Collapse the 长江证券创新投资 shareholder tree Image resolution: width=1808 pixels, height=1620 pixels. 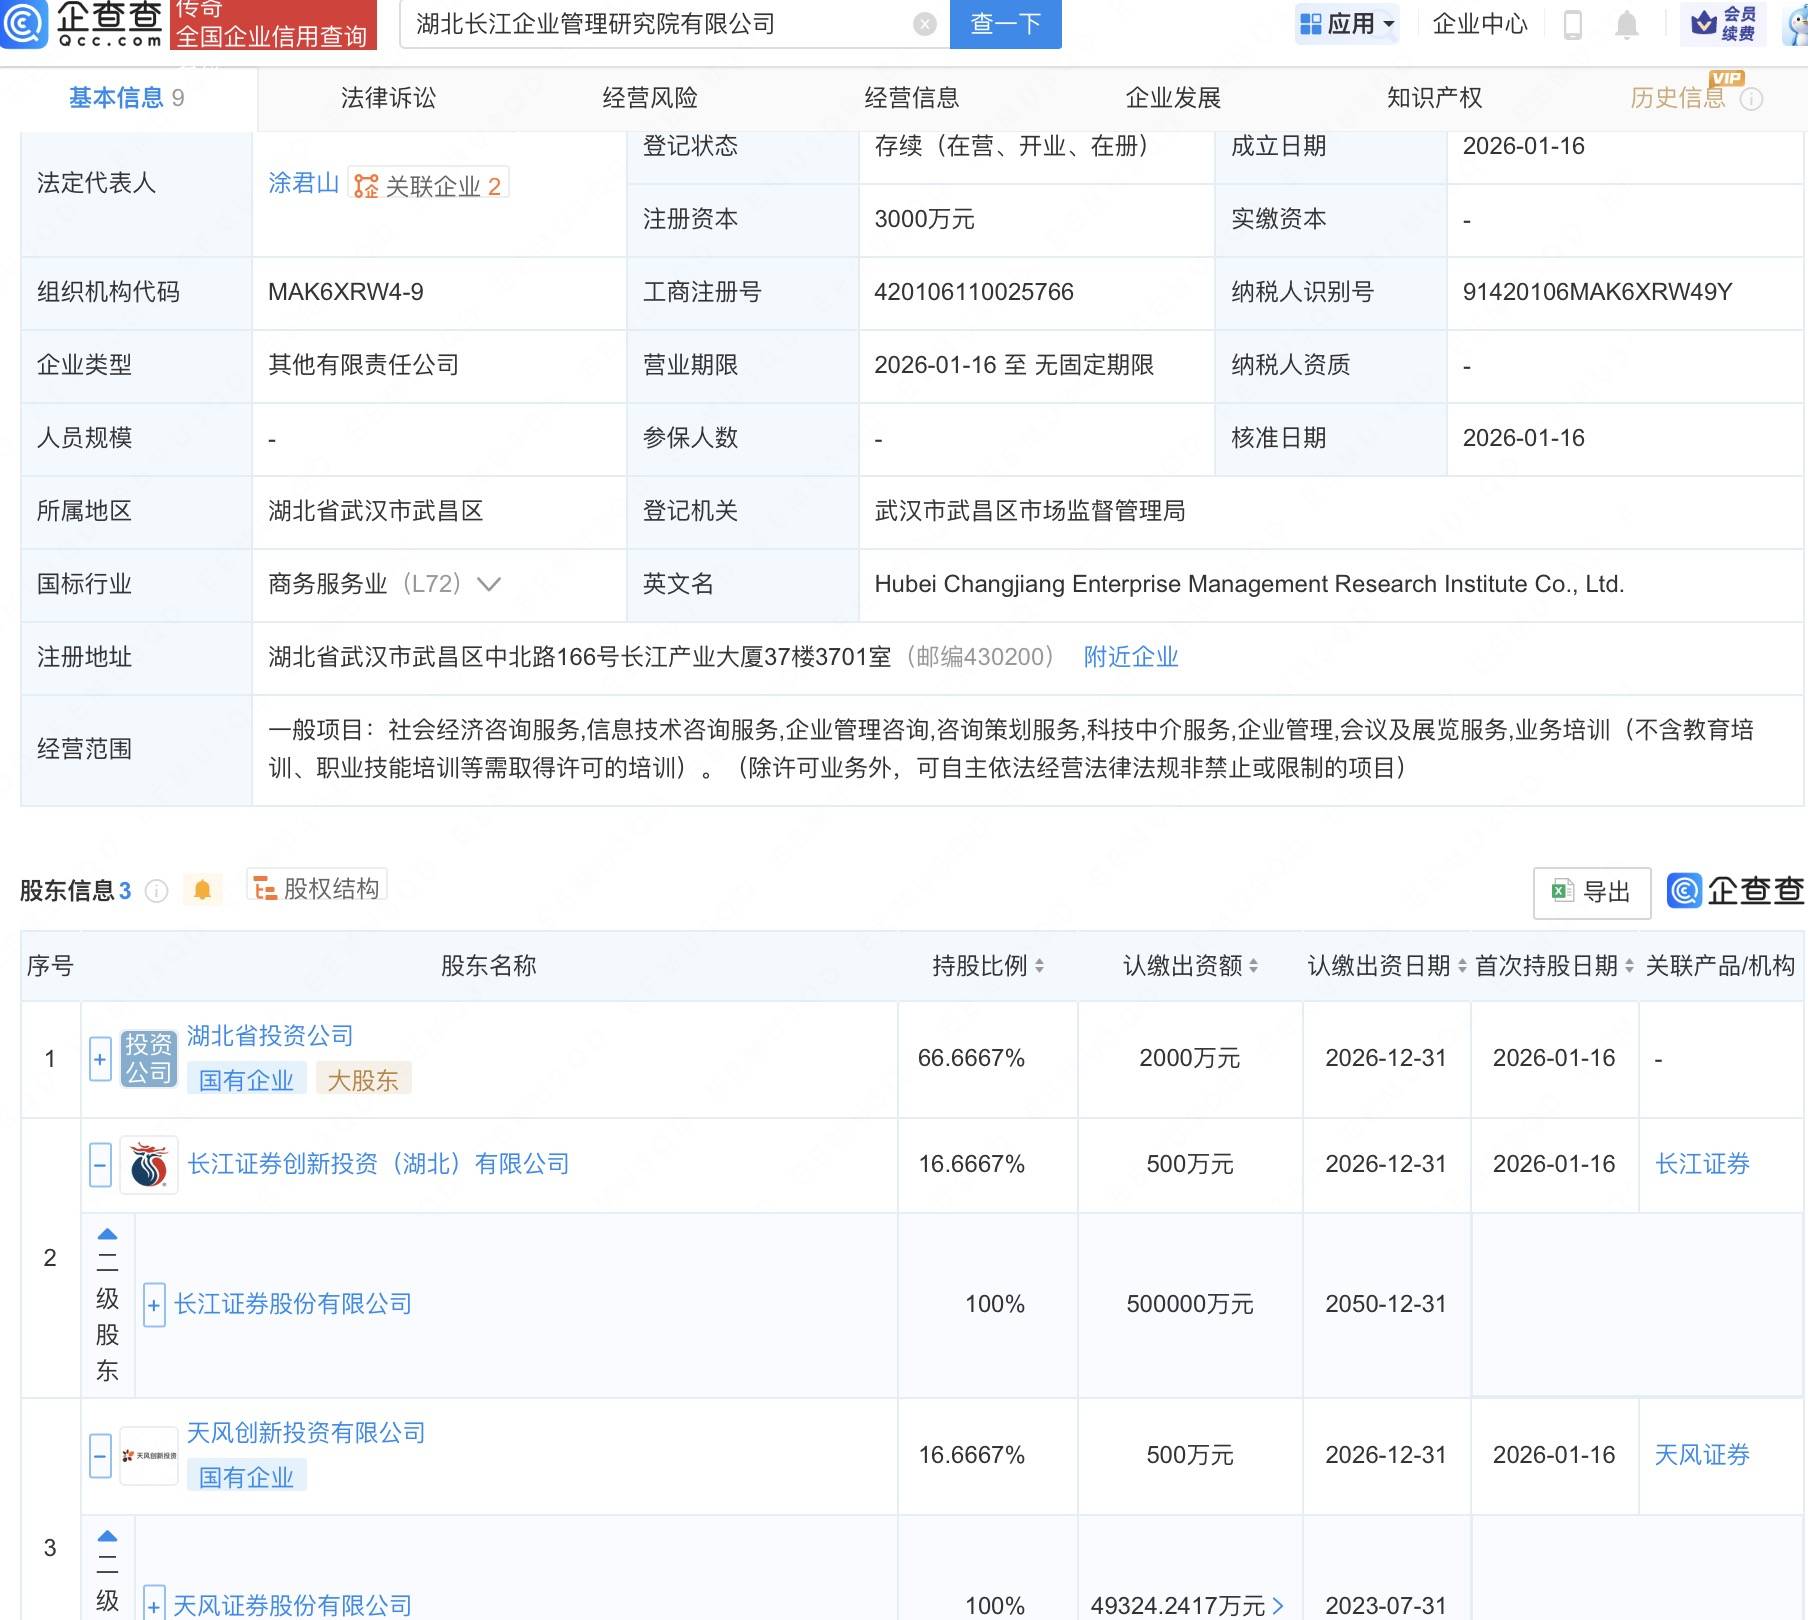[x=99, y=1163]
